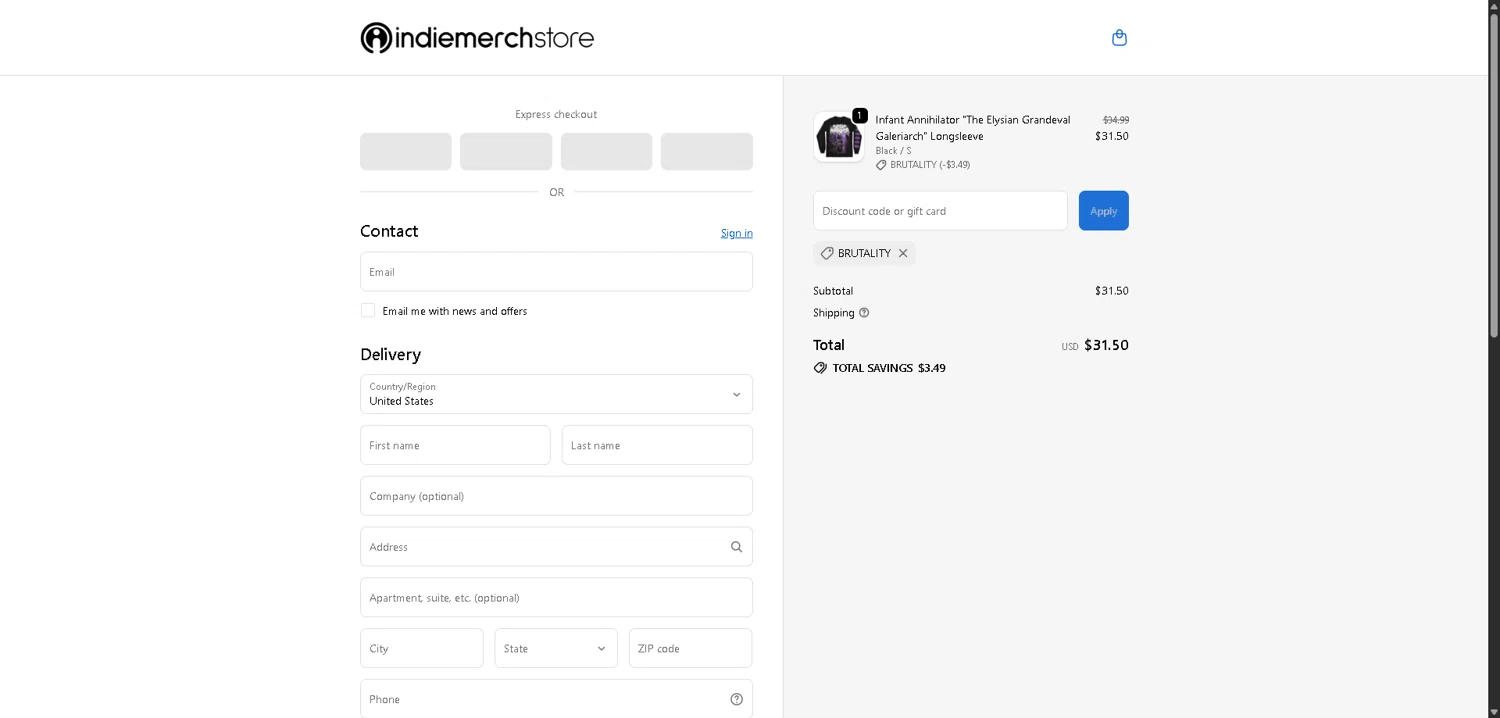Click the second express checkout button
Image resolution: width=1500 pixels, height=718 pixels.
pyautogui.click(x=506, y=152)
